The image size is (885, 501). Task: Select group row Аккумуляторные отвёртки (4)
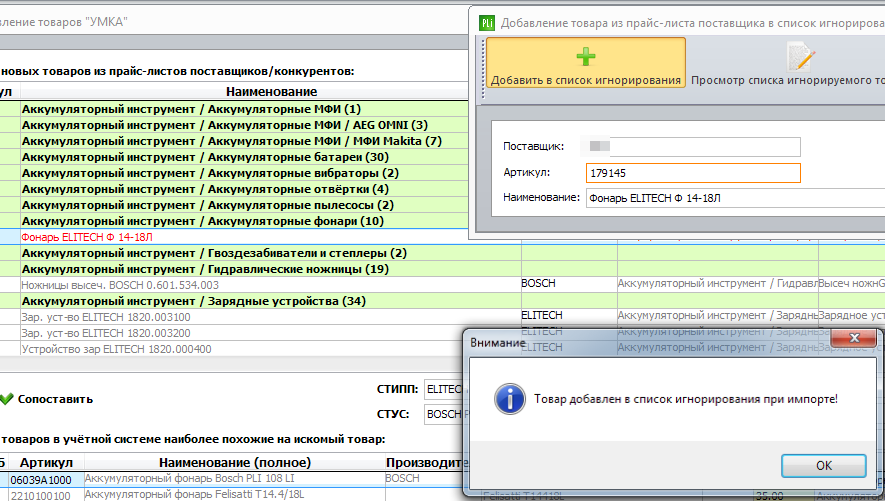point(234,189)
